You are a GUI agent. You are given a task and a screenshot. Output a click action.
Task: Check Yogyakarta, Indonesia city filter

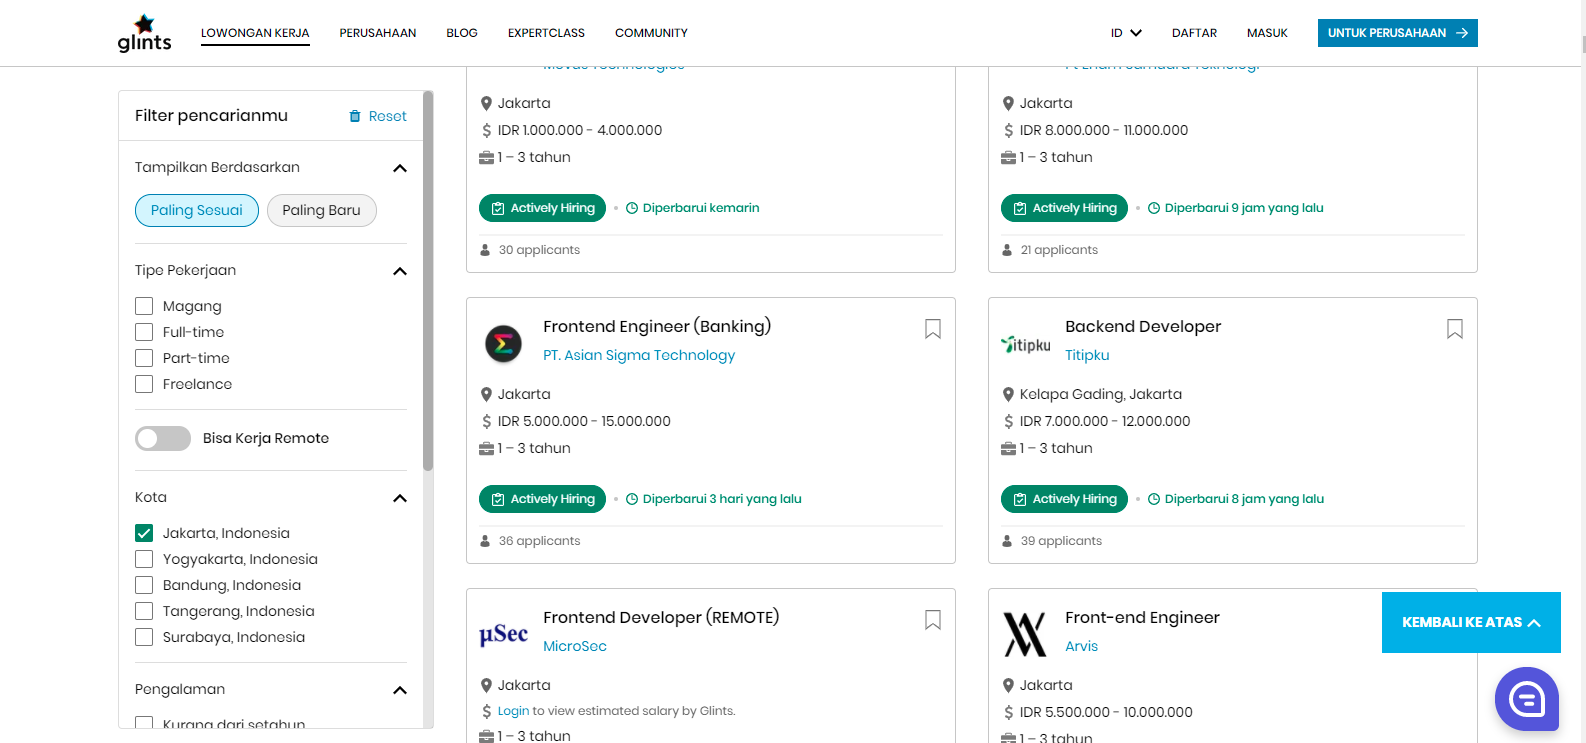pyautogui.click(x=144, y=559)
